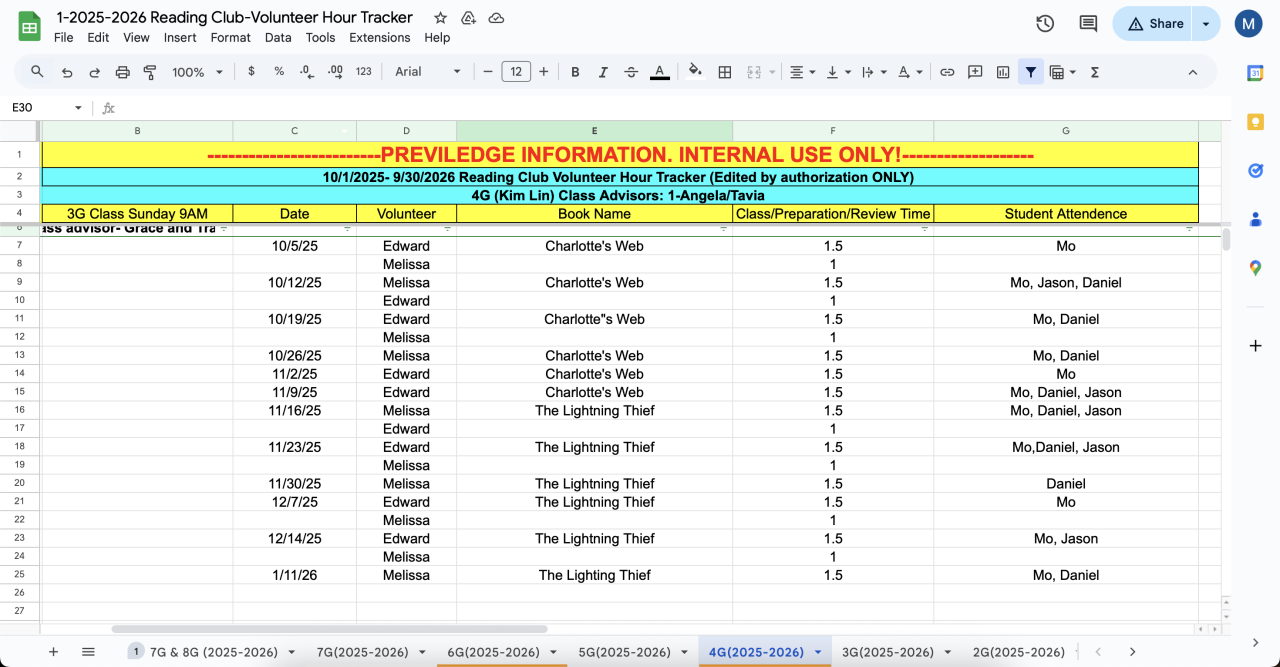Click the print icon
The width and height of the screenshot is (1280, 667).
(x=122, y=72)
